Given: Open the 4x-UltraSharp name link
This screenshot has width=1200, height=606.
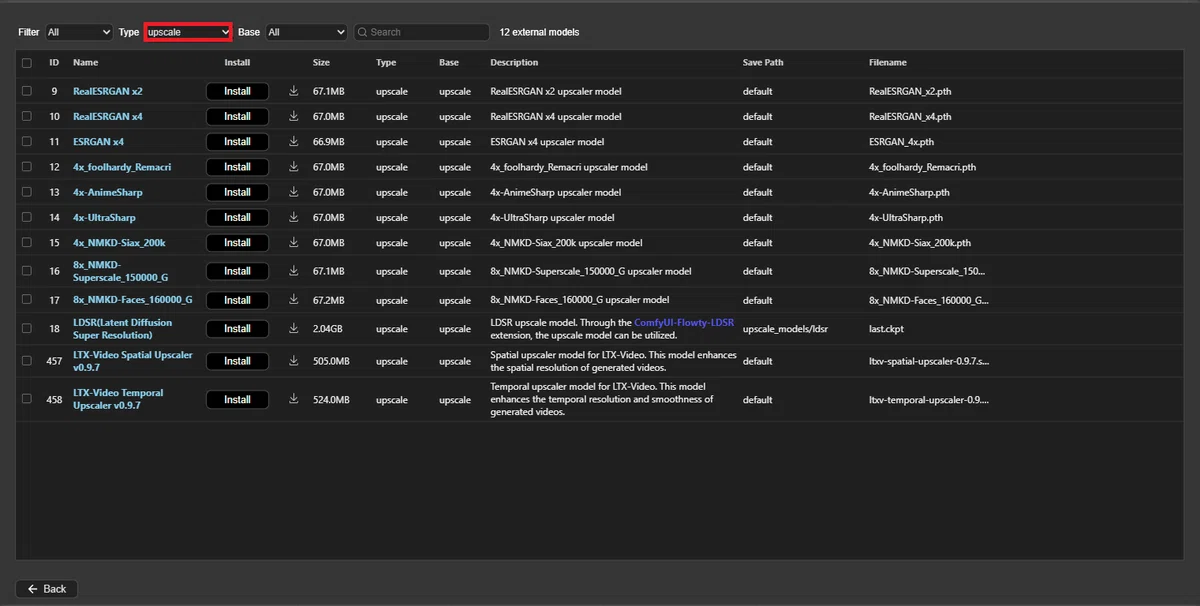Looking at the screenshot, I should tap(104, 217).
